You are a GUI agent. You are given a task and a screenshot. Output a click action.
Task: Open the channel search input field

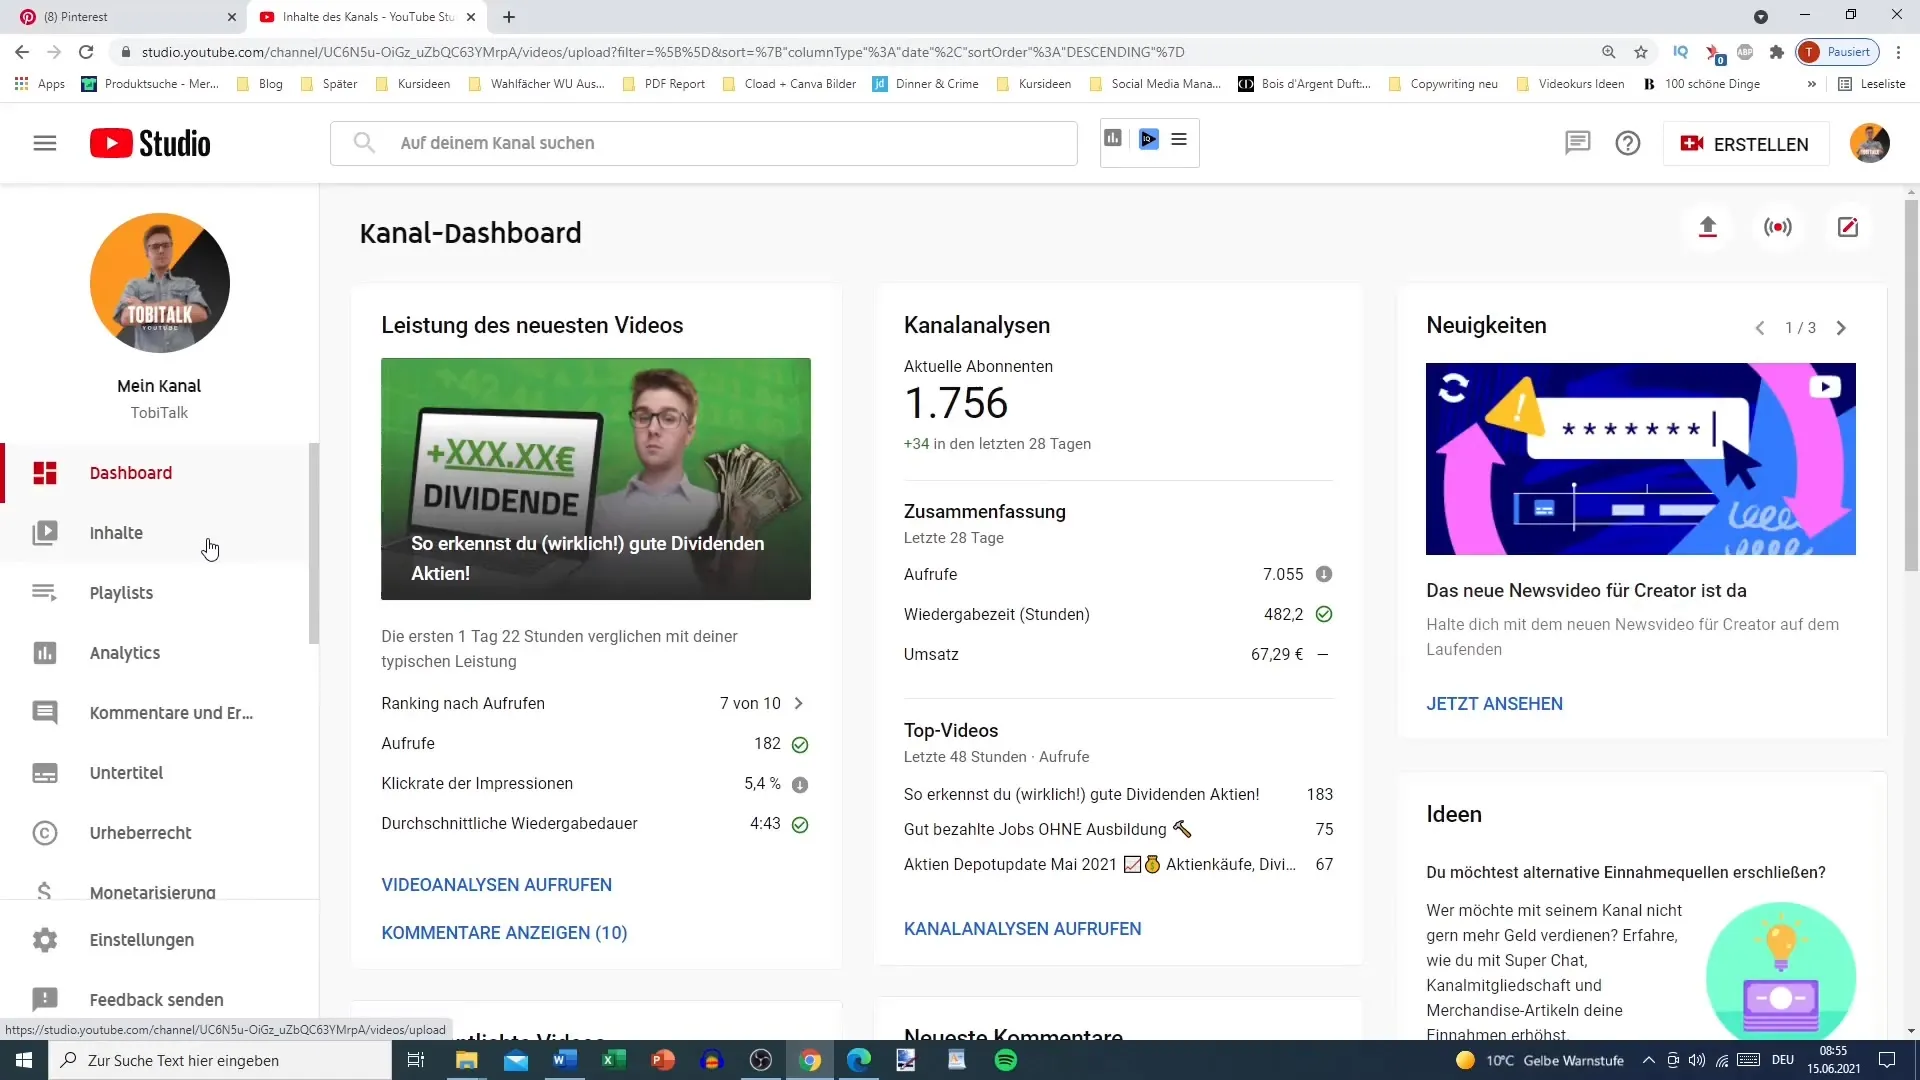pos(704,142)
